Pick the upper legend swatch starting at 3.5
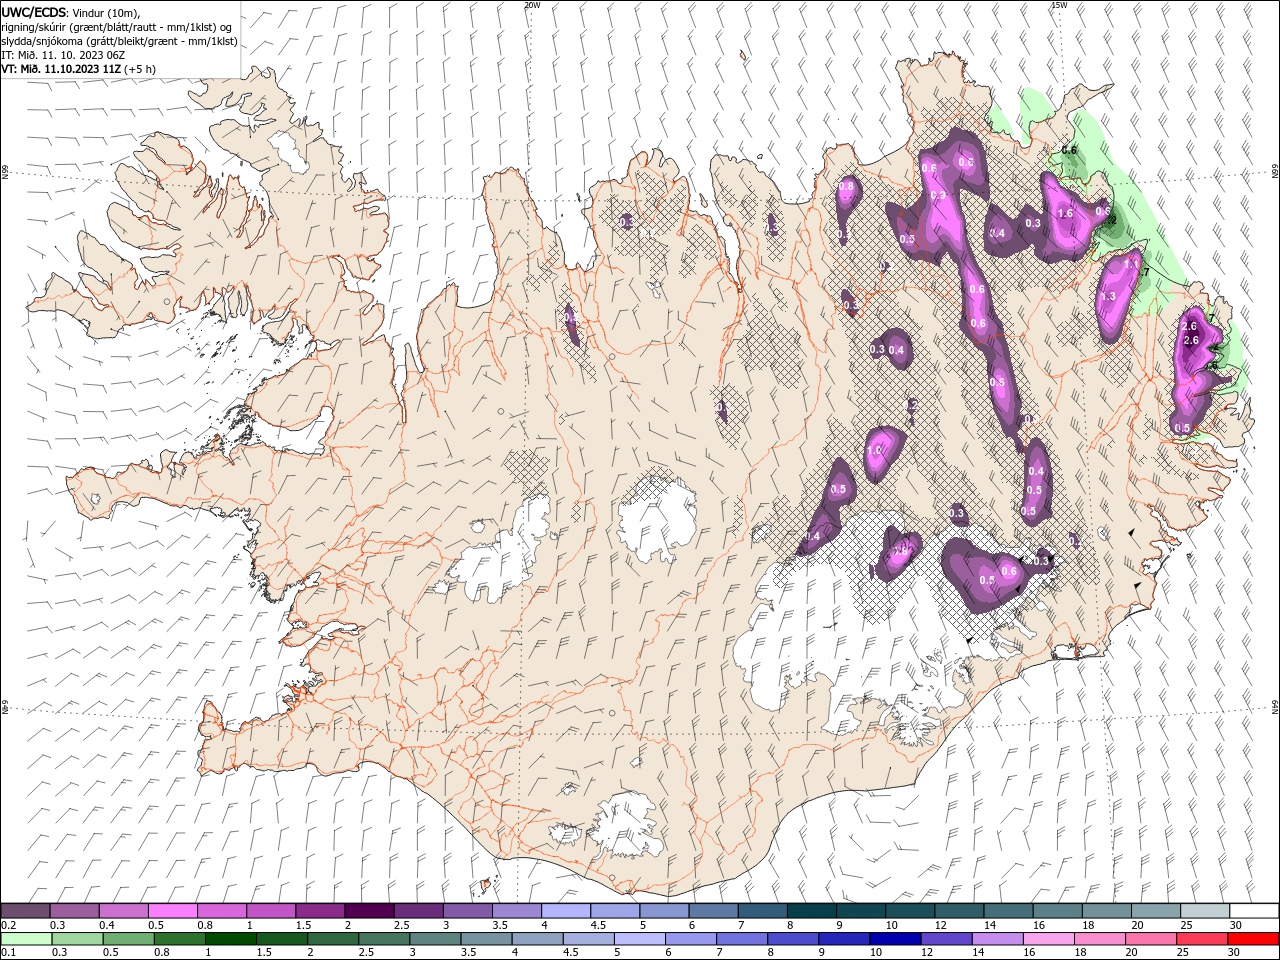Viewport: 1280px width, 960px height. (516, 911)
